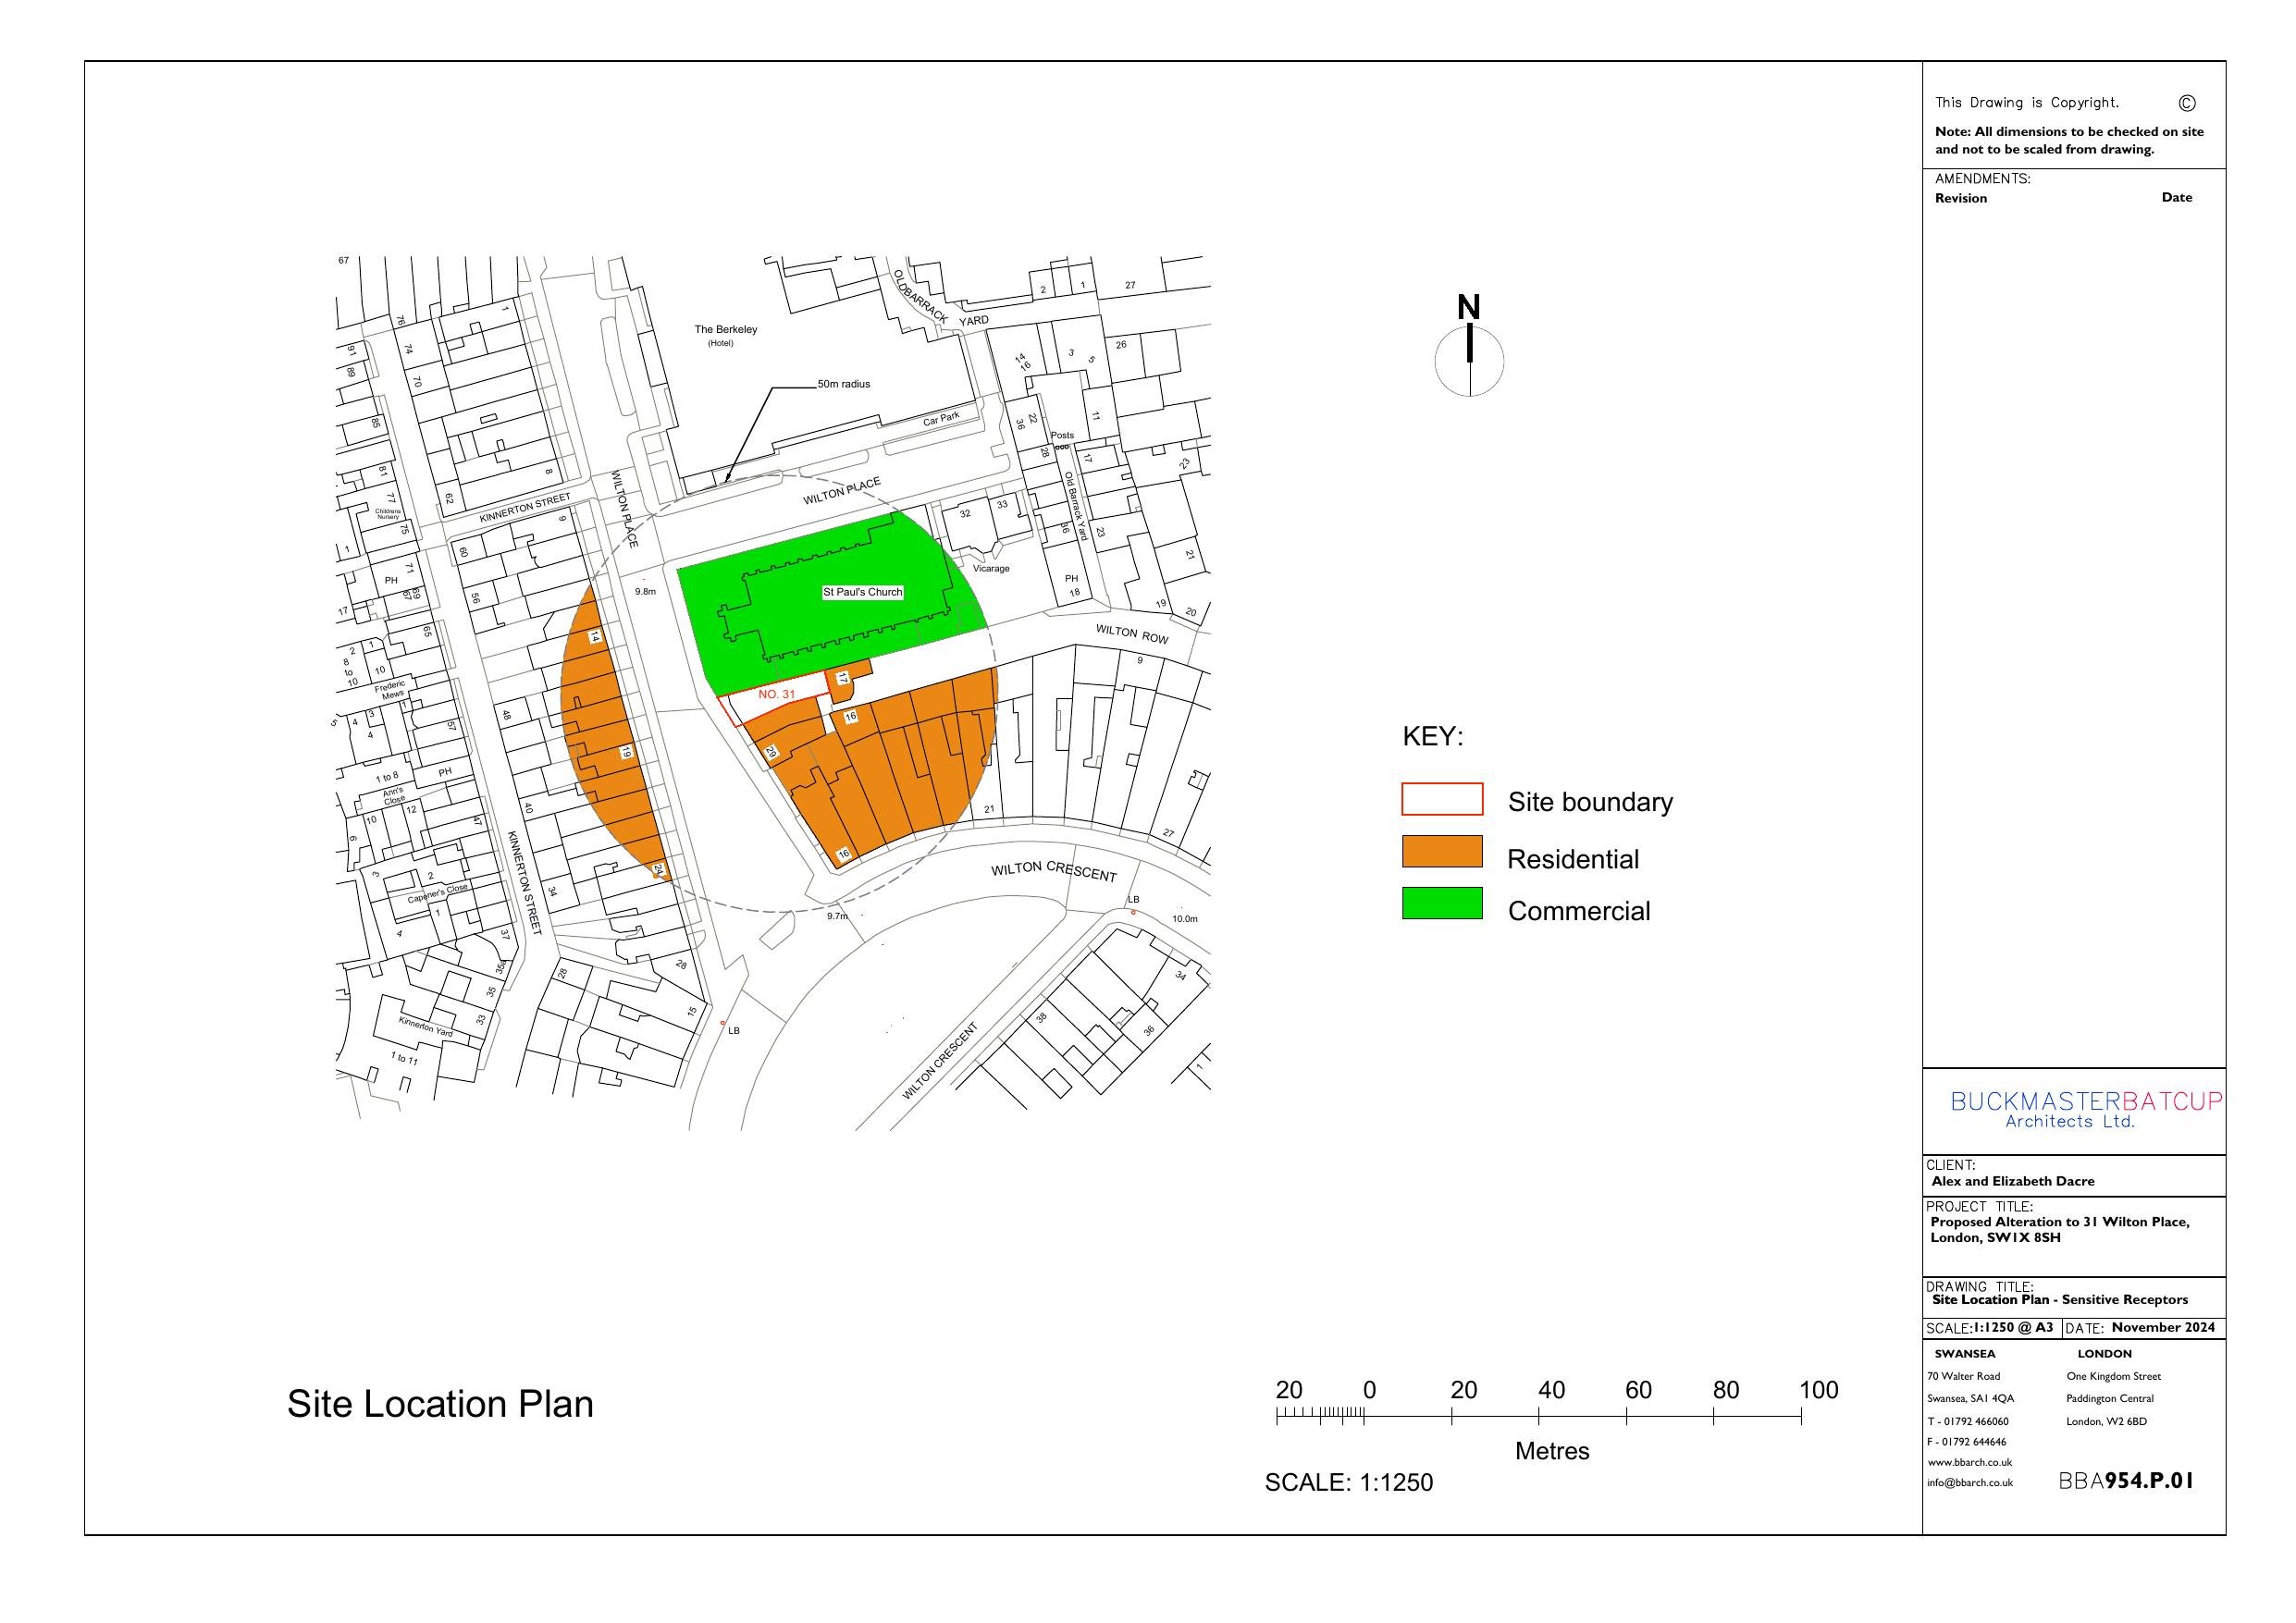Click the SCALE: 1:1250 text below scale bar
This screenshot has width=2296, height=1623.
[1348, 1482]
